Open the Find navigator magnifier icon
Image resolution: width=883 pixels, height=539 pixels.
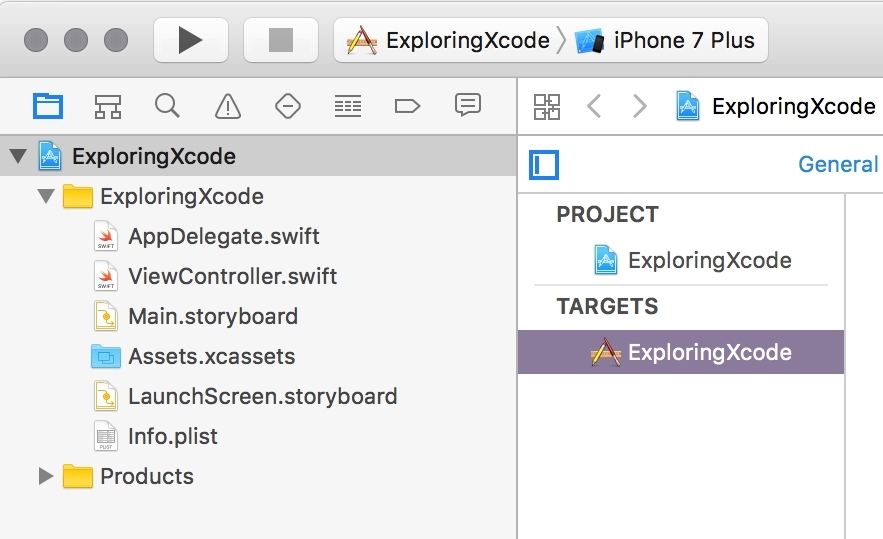coord(167,106)
